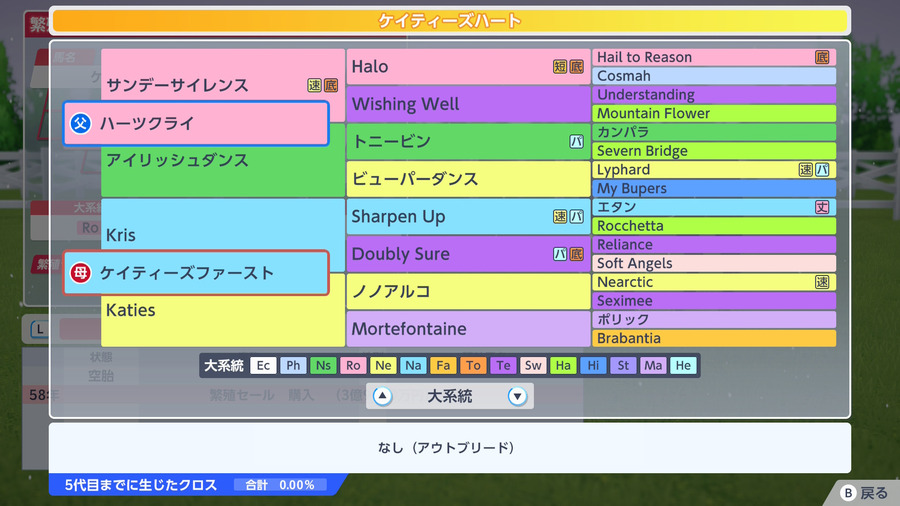Select the Ec lineage color swatch
Screen dimensions: 900x506
[x=263, y=365]
